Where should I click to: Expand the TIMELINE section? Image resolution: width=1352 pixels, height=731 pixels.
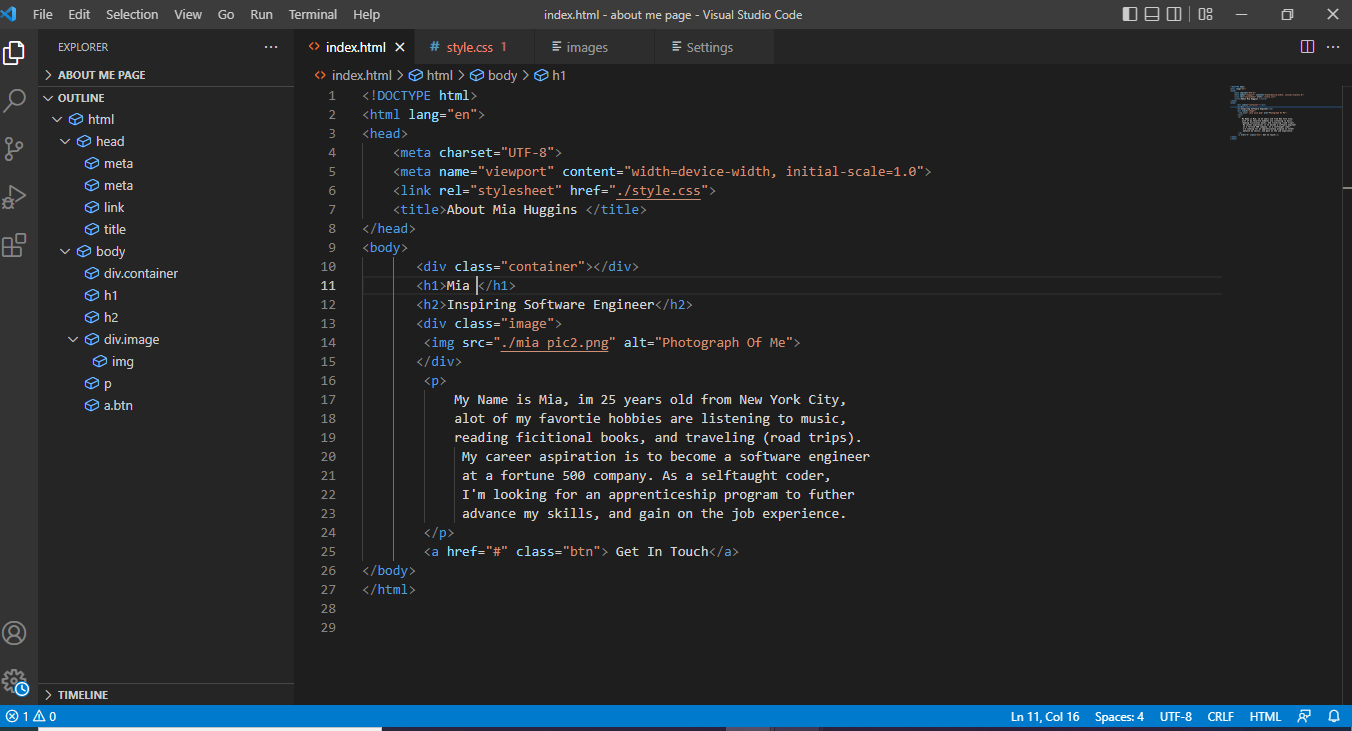(47, 694)
